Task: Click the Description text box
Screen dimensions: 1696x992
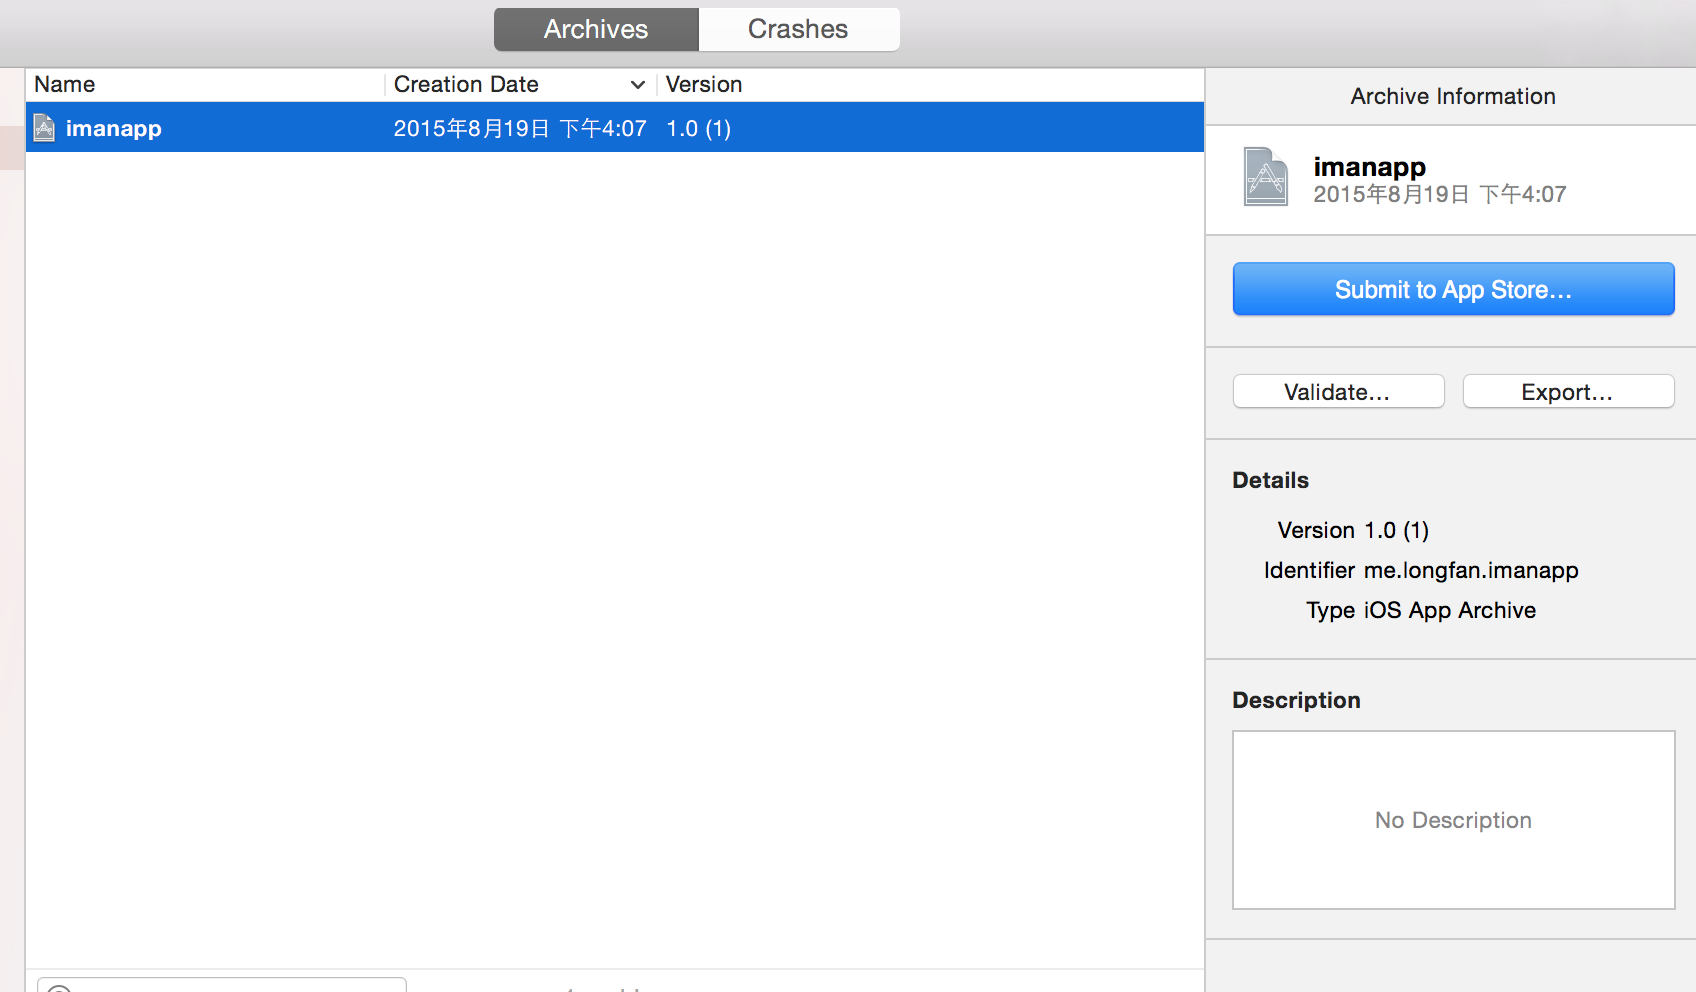Action: tap(1453, 820)
